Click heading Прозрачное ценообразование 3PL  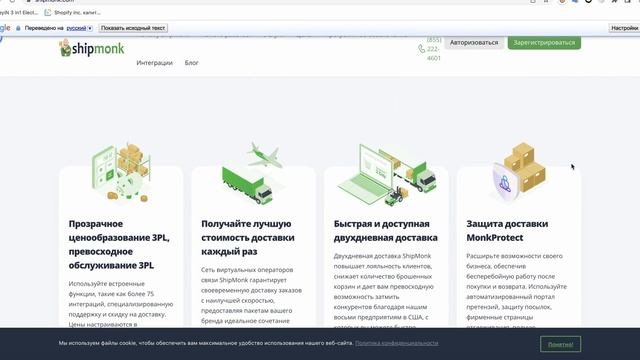coord(119,244)
